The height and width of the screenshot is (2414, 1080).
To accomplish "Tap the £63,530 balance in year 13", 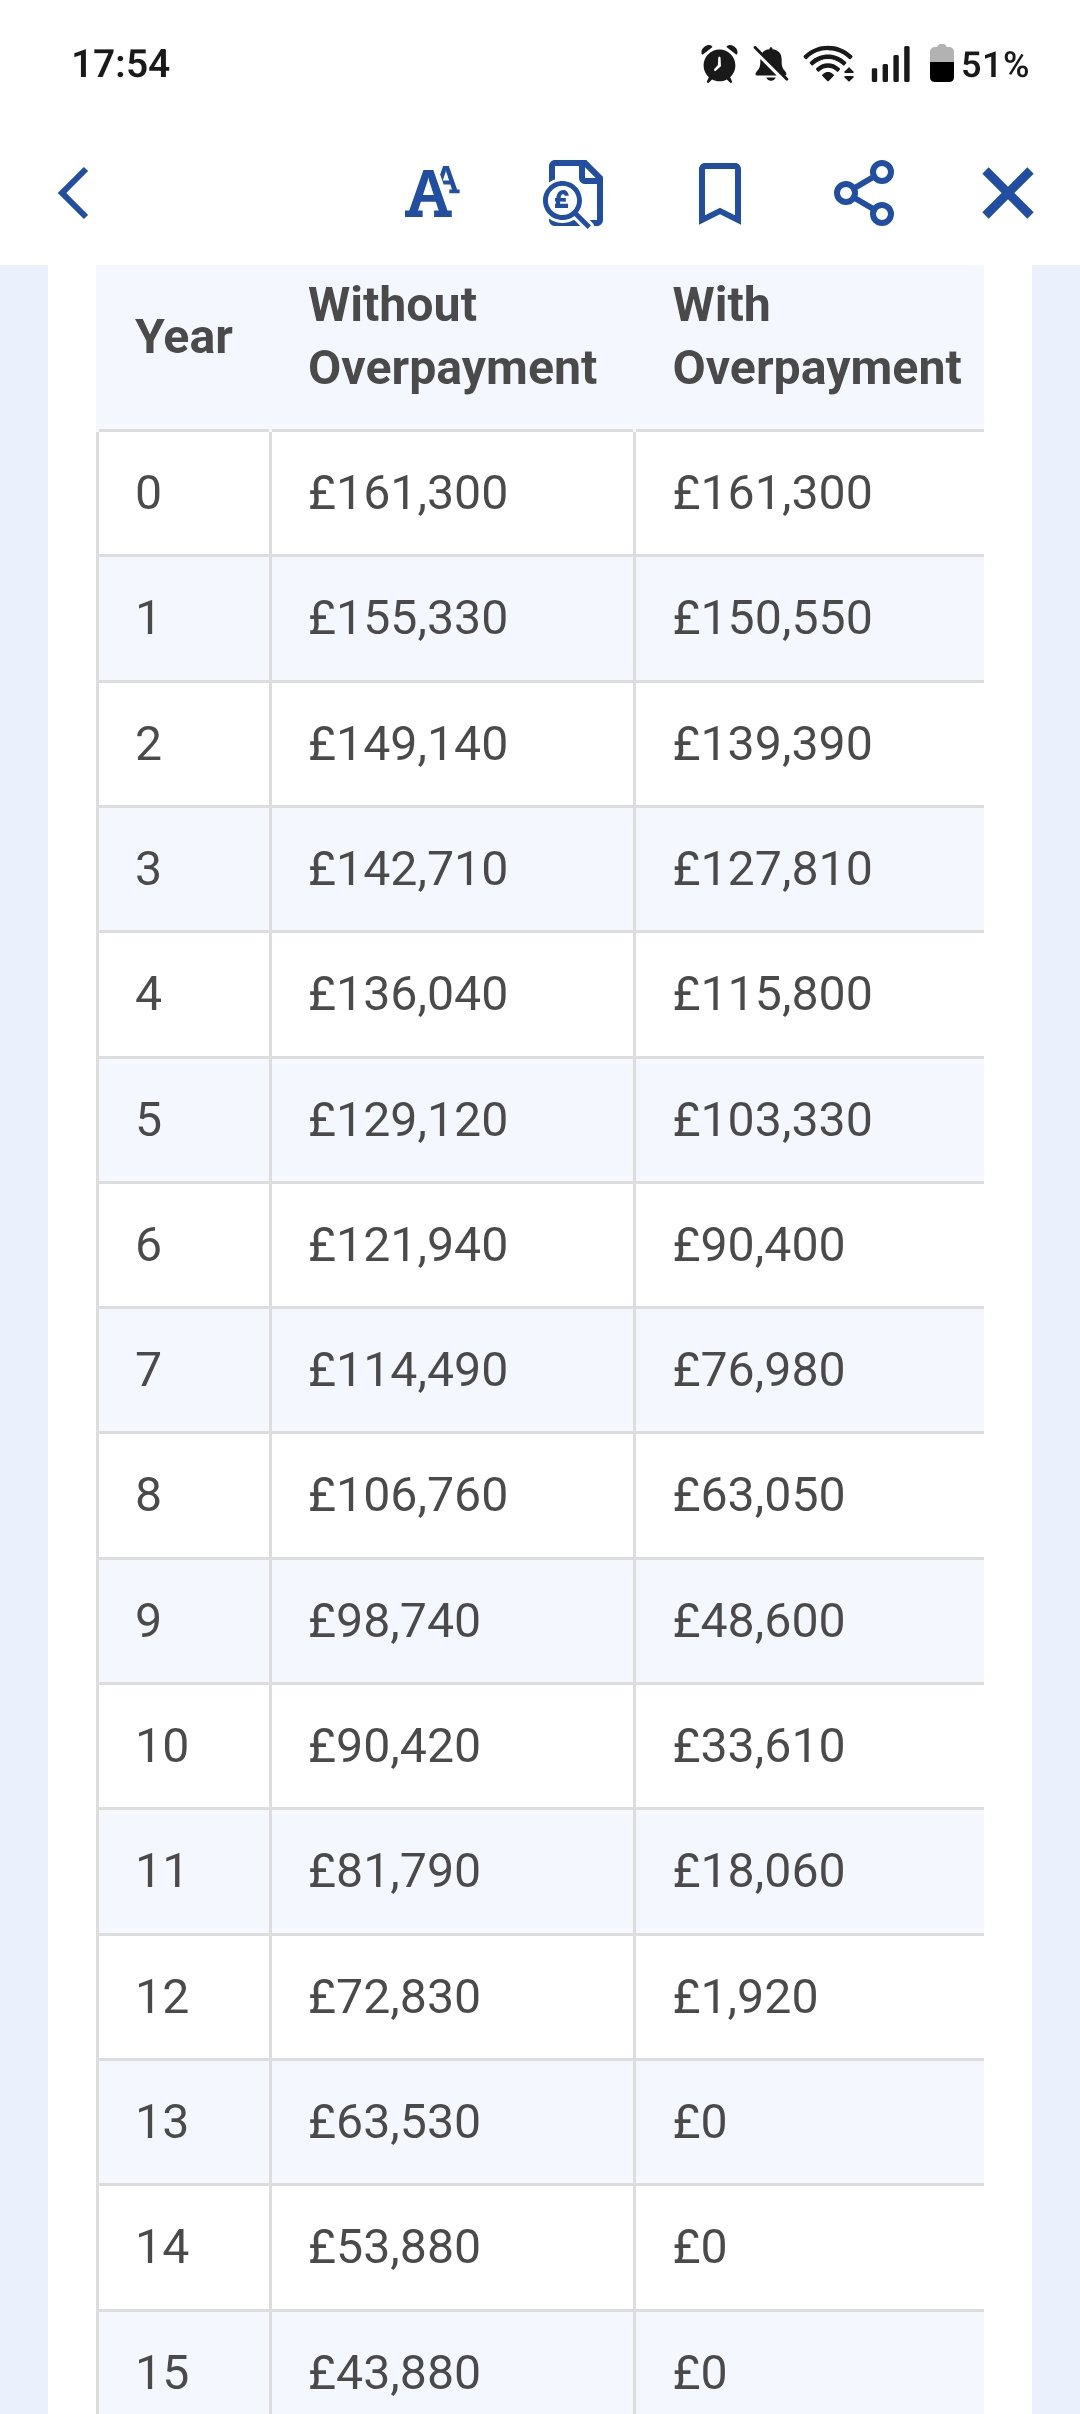I will click(x=394, y=2122).
